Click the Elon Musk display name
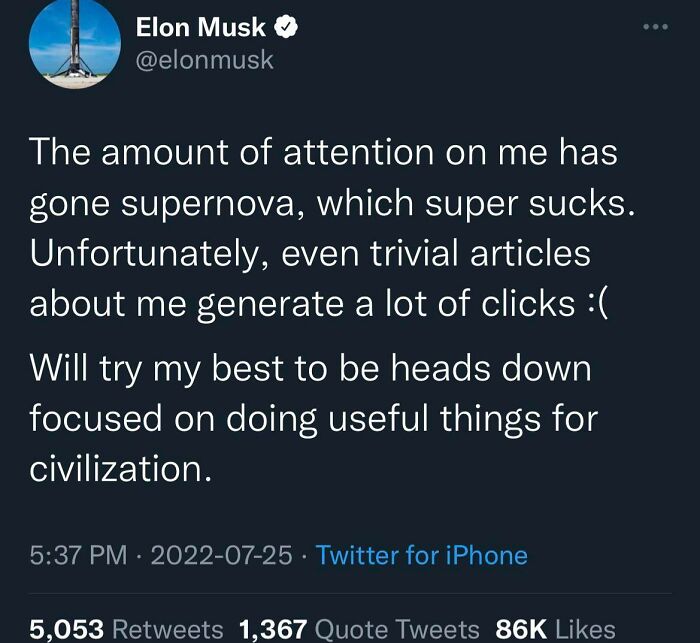Image resolution: width=700 pixels, height=643 pixels. click(200, 30)
